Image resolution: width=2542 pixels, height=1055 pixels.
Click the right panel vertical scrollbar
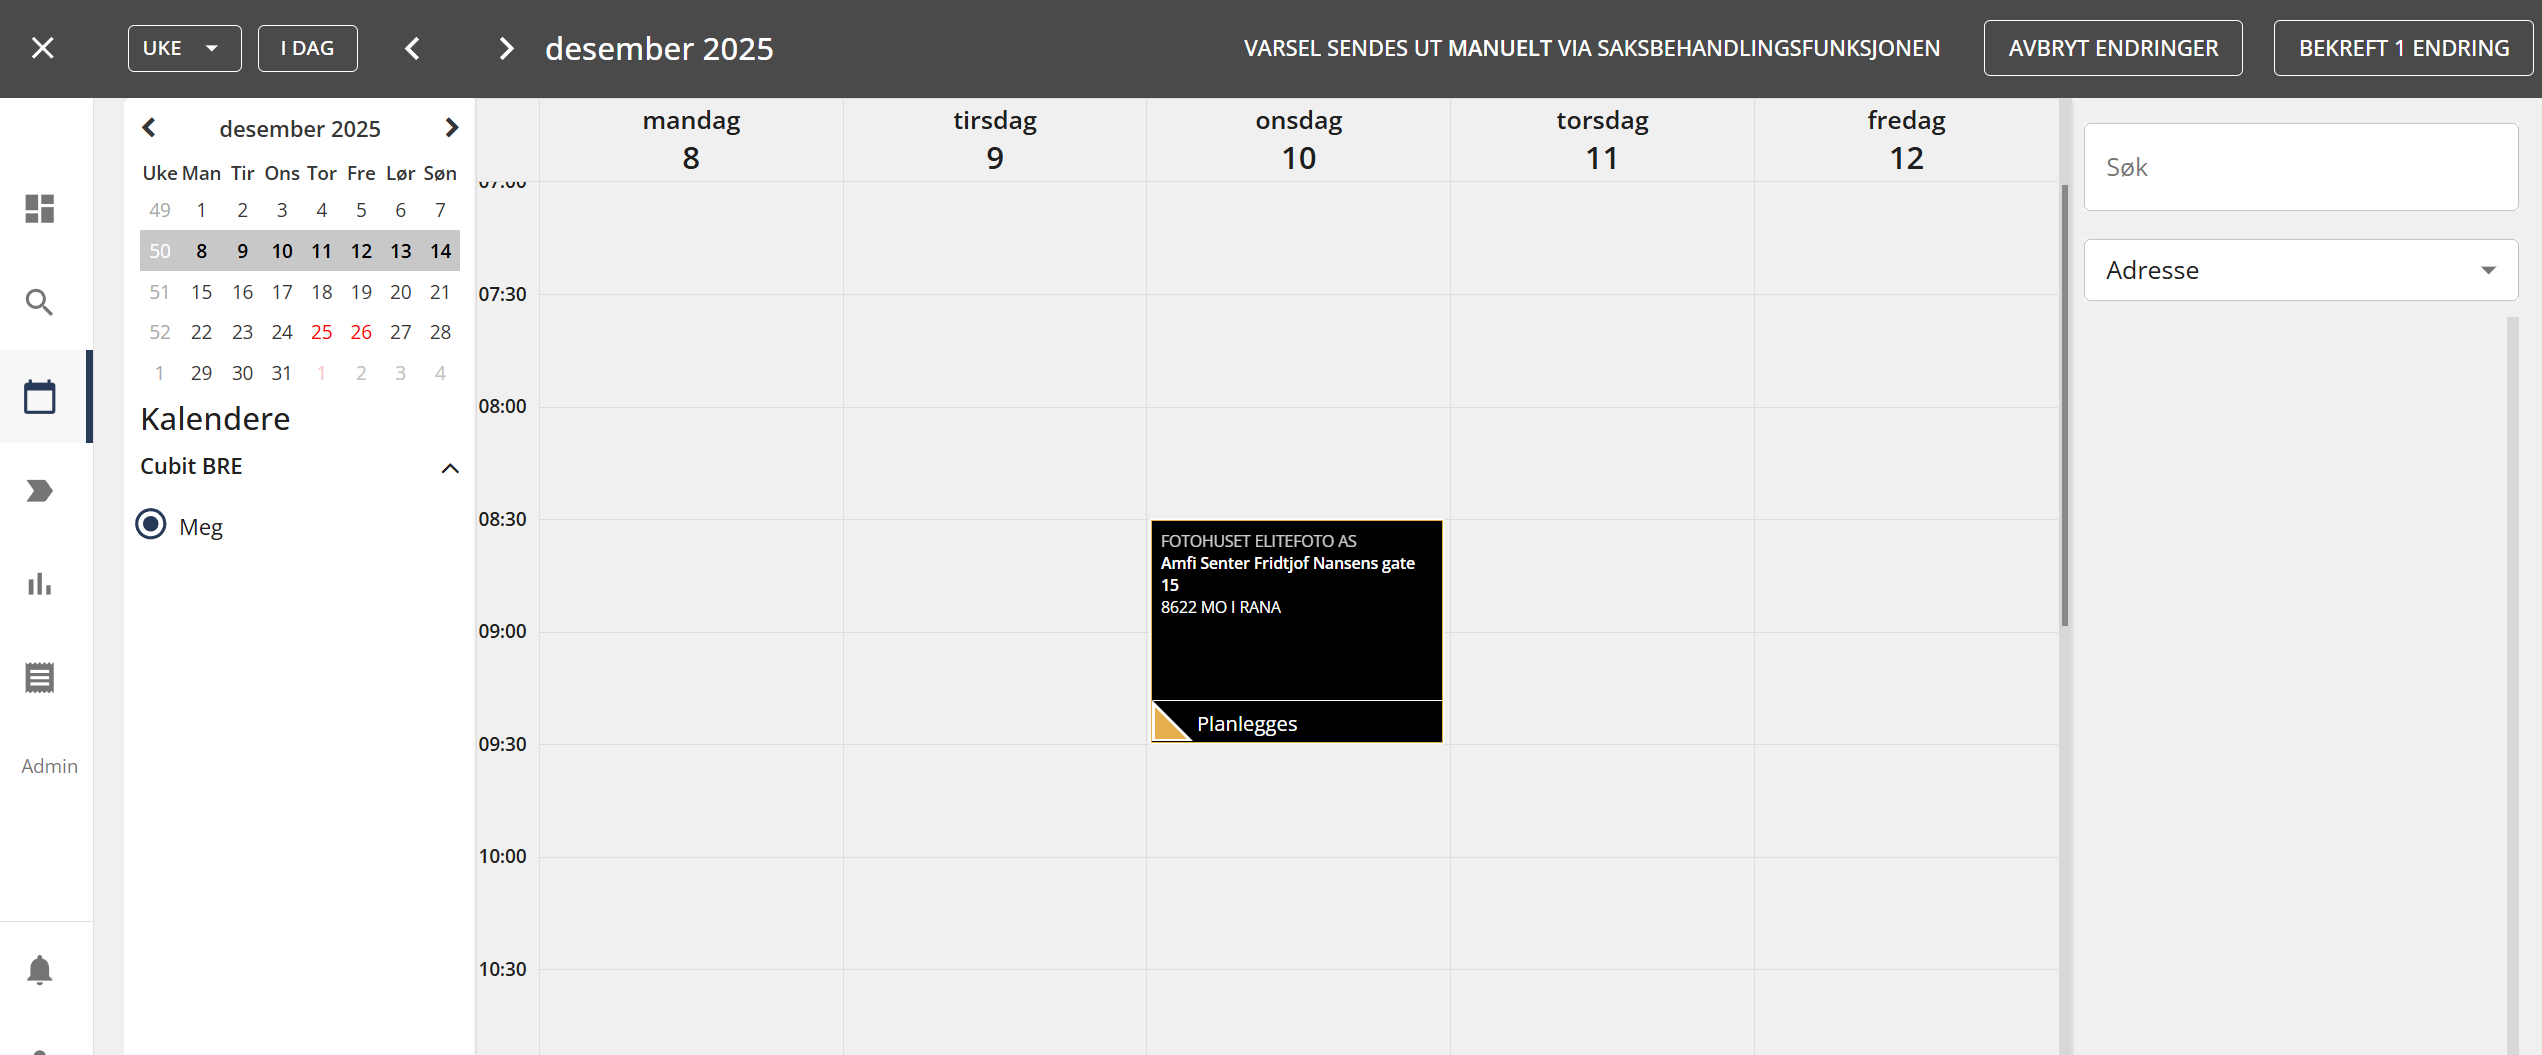(x=2512, y=685)
